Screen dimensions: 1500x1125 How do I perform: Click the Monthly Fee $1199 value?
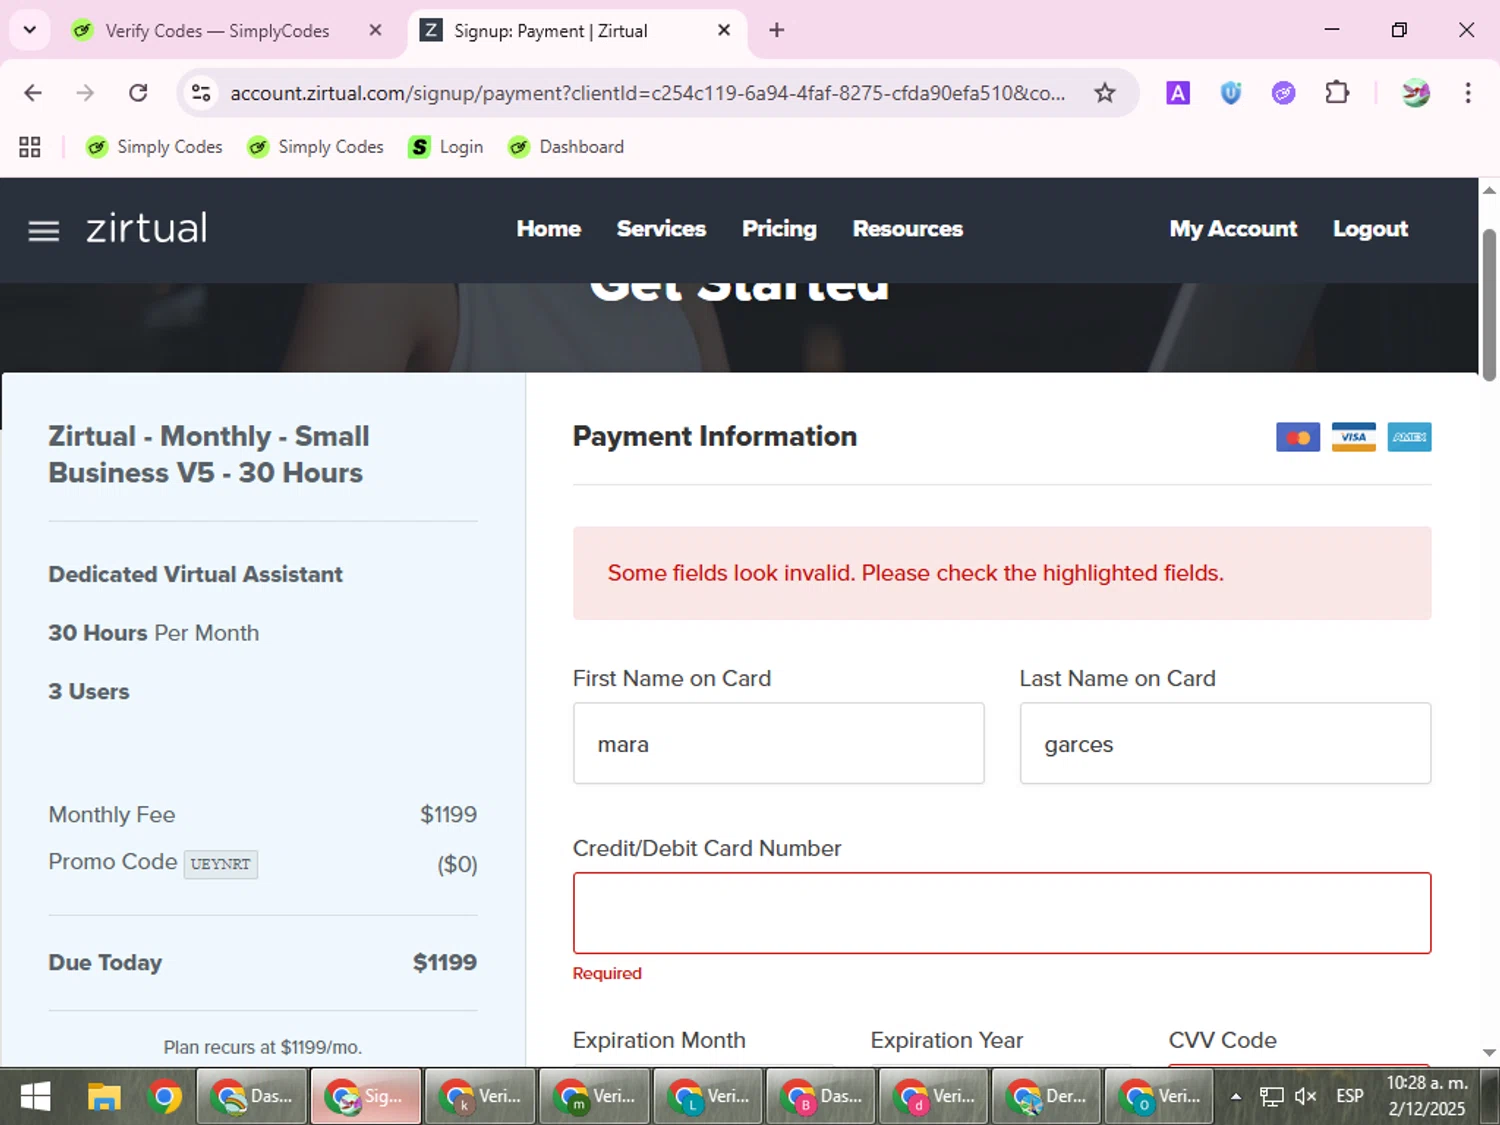(x=448, y=814)
